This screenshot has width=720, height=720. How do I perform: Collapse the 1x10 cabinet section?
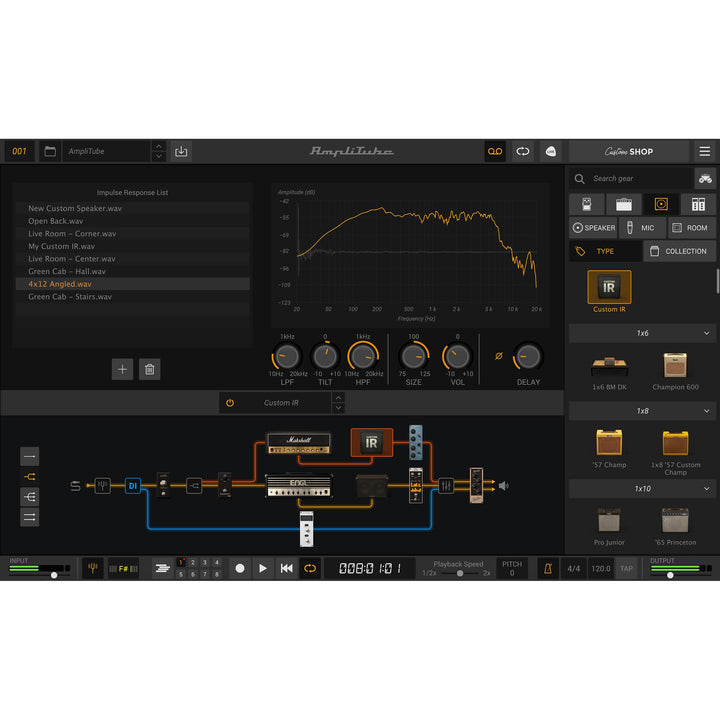642,489
